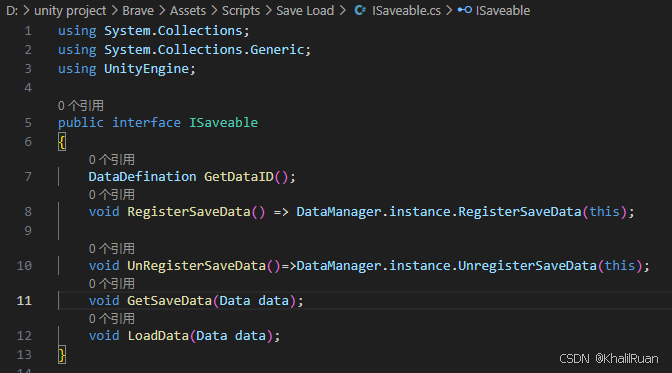Click the opening brace on line 6
Screen dimensions: 672x373
[x=62, y=142]
